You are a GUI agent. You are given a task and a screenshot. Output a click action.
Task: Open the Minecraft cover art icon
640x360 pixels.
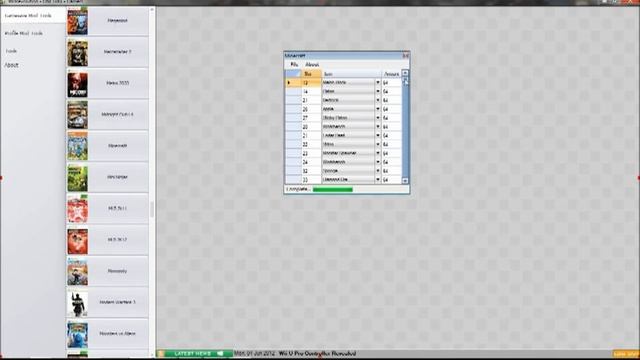coord(77,146)
